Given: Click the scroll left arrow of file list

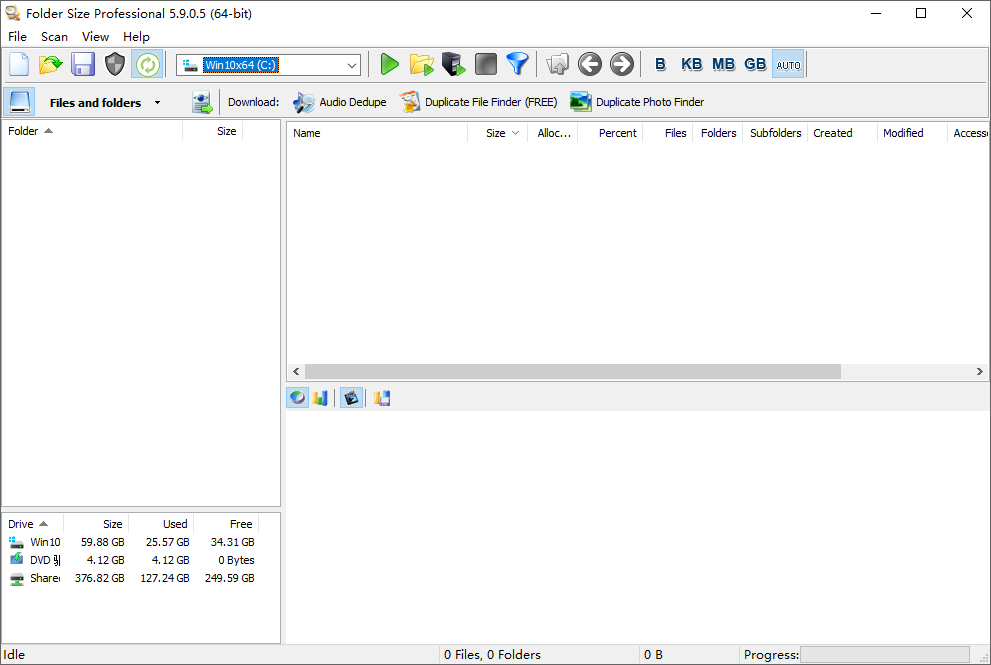Looking at the screenshot, I should [x=296, y=372].
